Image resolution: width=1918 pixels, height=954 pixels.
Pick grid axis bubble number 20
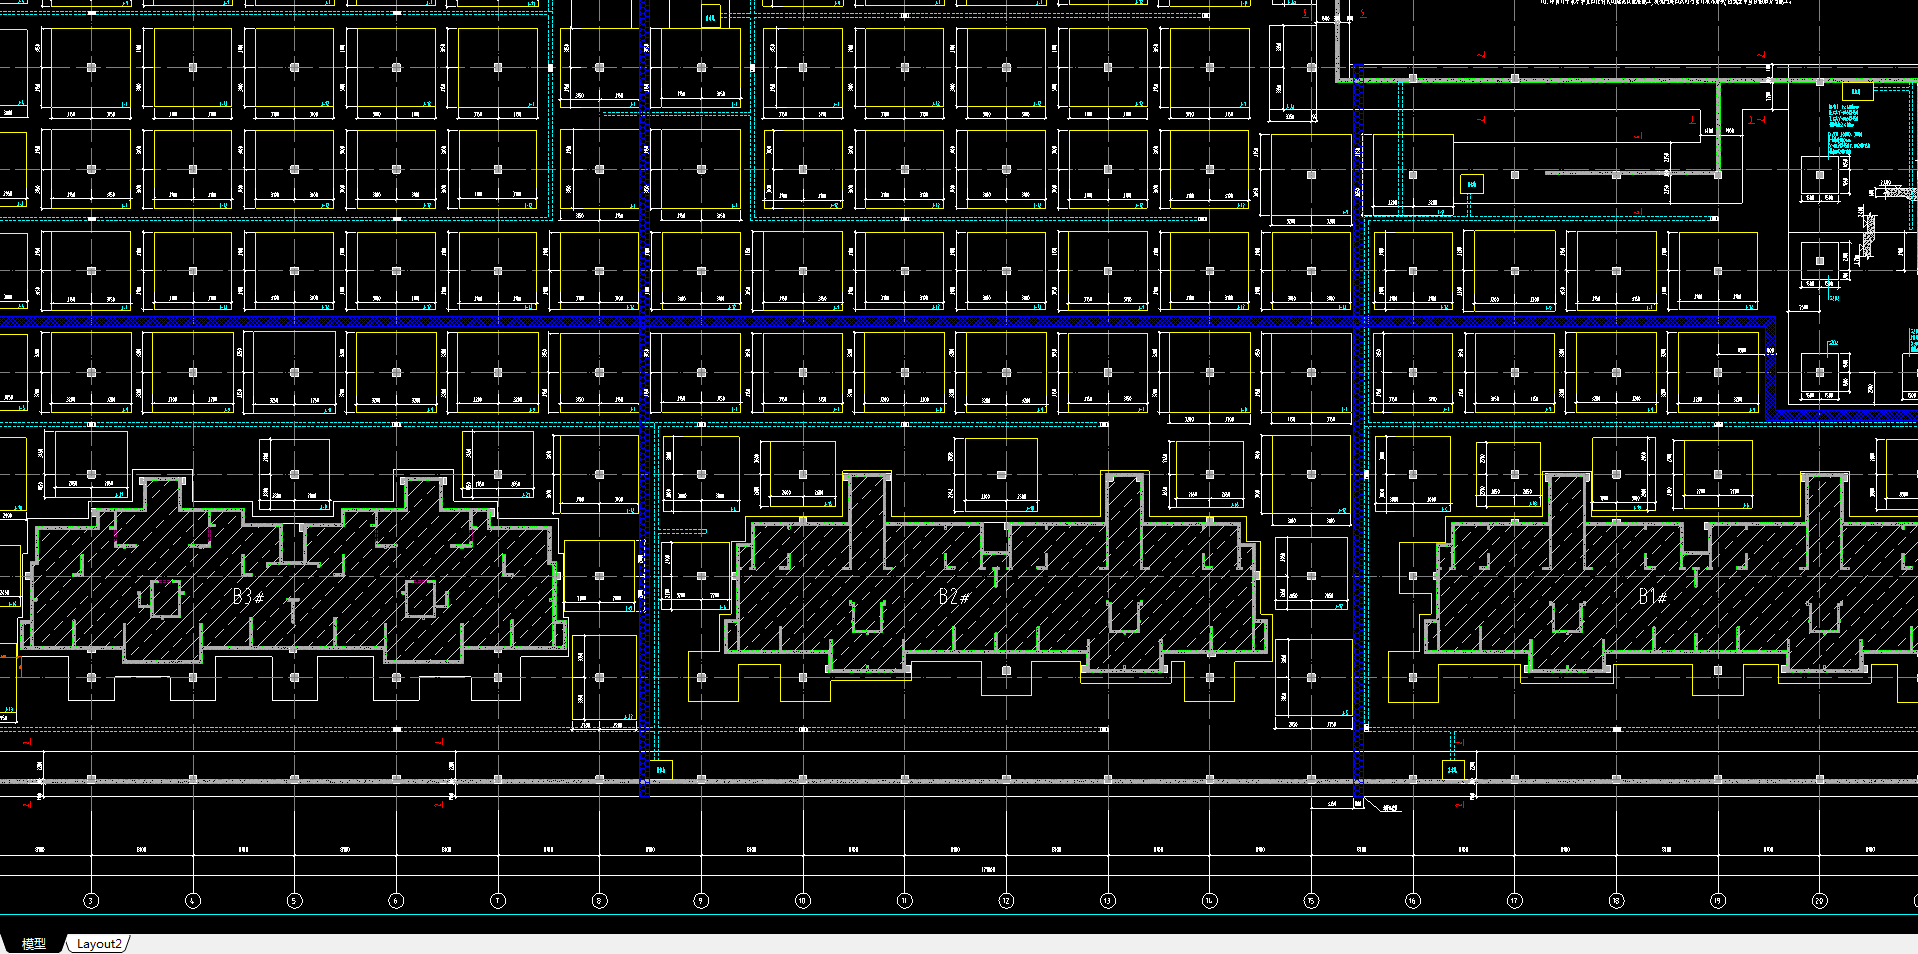[x=1820, y=901]
